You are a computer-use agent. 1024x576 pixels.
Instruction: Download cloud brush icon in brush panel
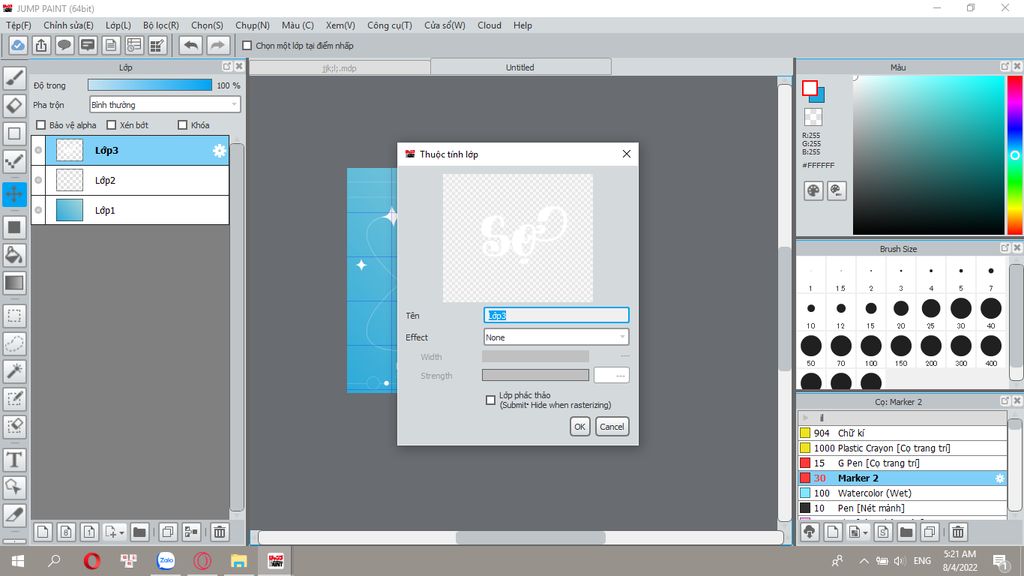pos(810,532)
